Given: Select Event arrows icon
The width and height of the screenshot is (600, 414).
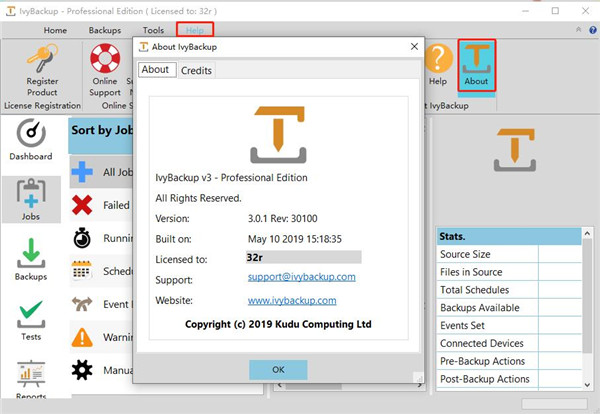Looking at the screenshot, I should click(82, 304).
